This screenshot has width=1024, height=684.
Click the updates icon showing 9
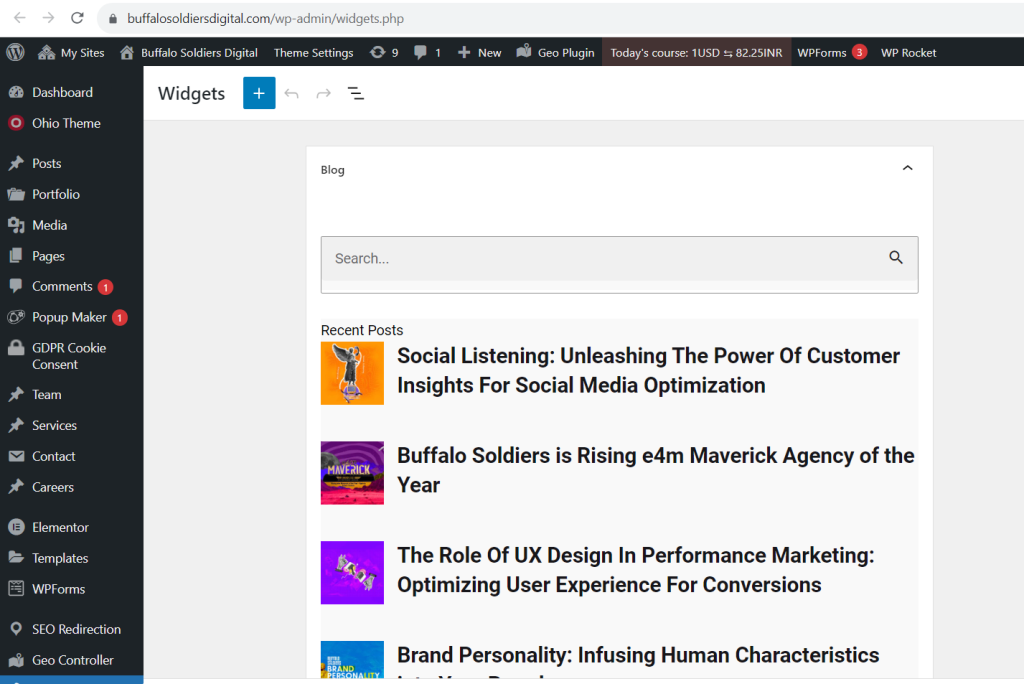[384, 52]
